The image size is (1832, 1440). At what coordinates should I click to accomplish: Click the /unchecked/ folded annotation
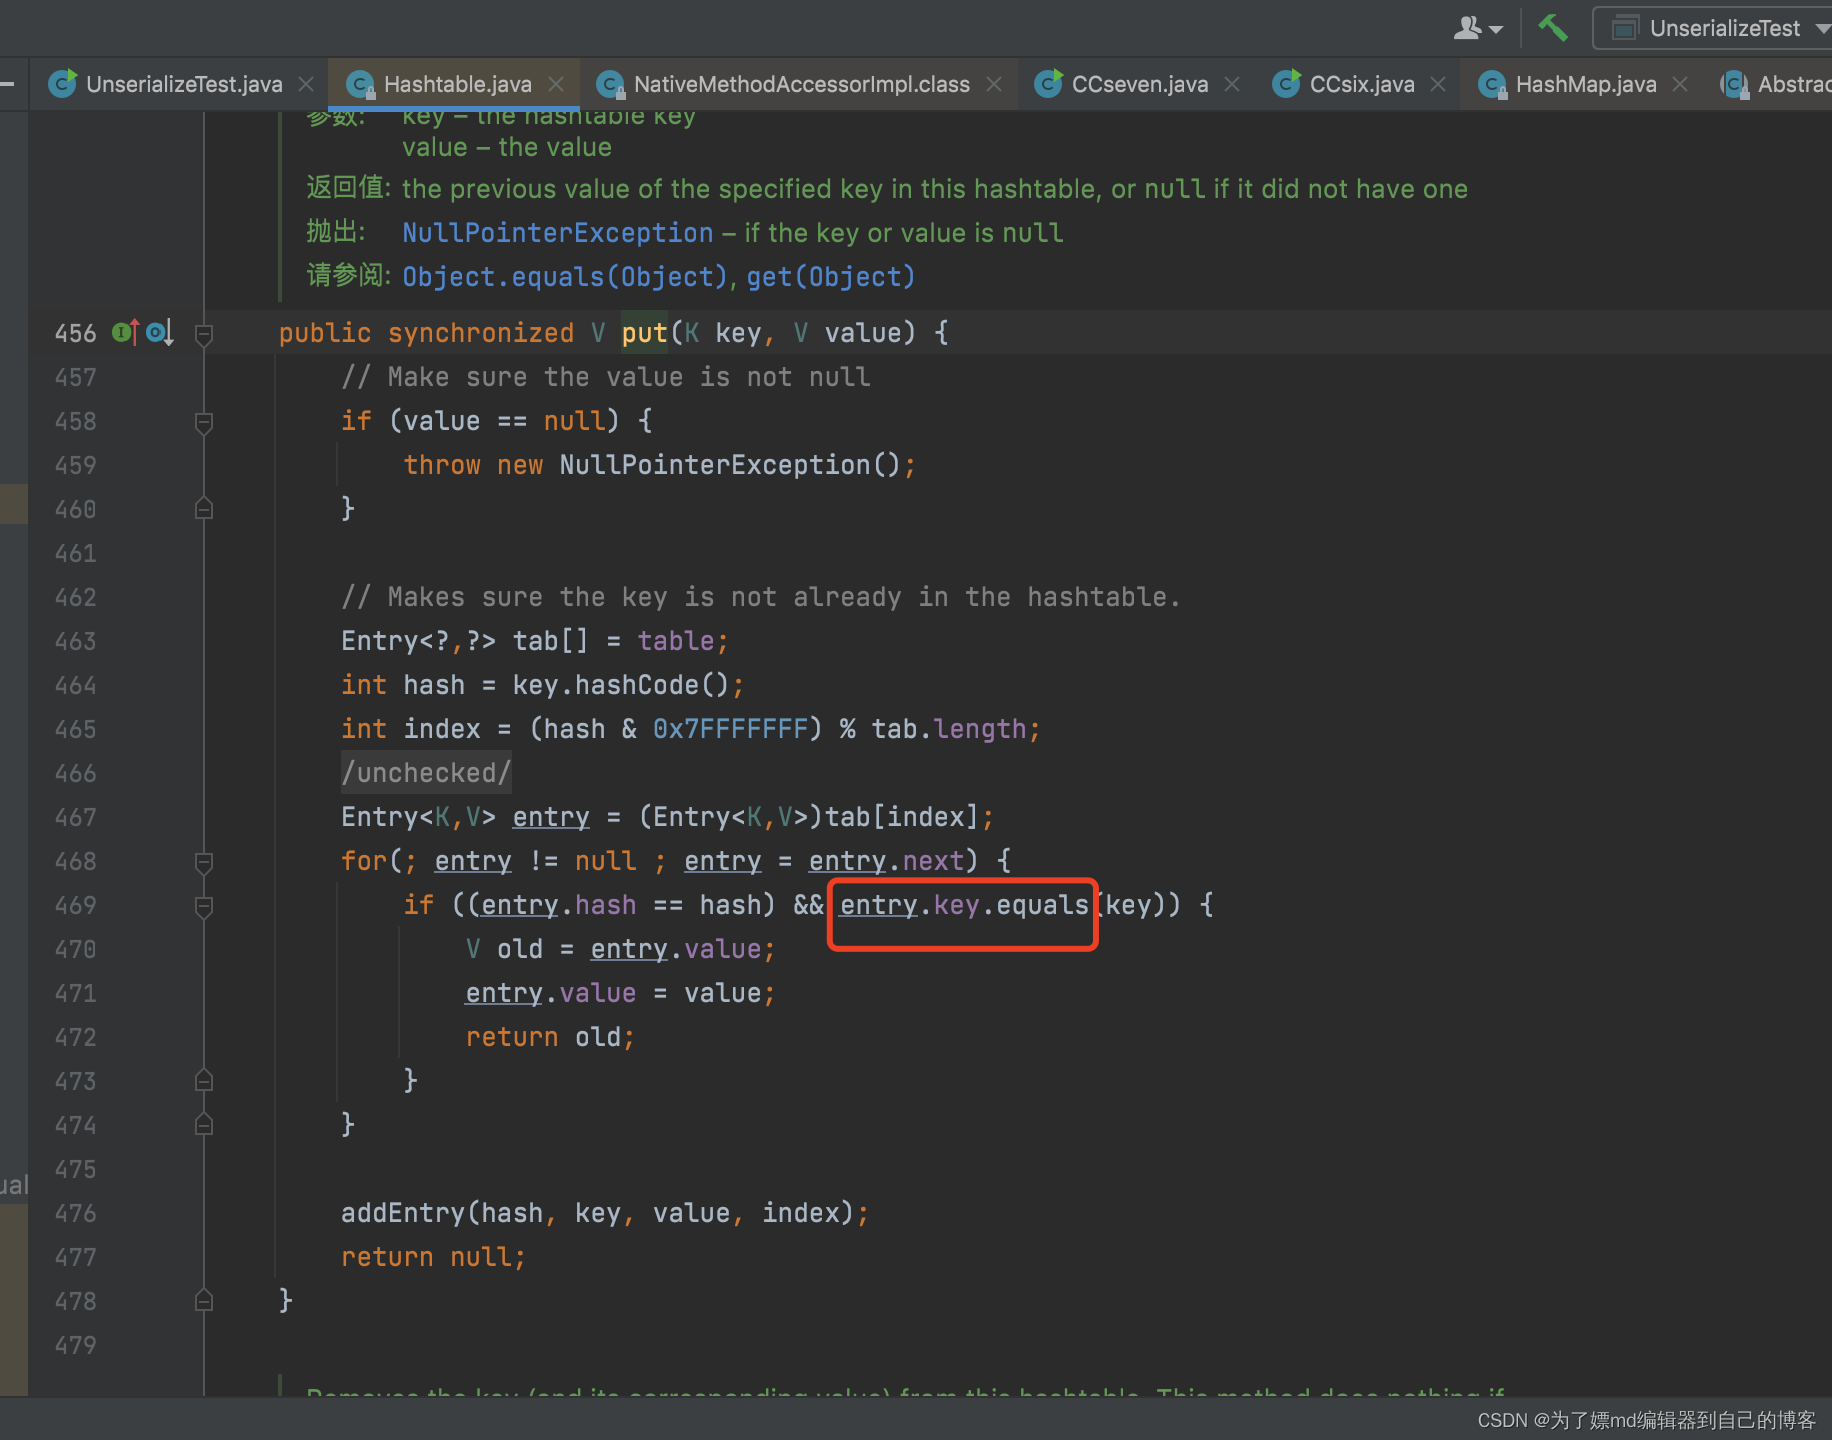pyautogui.click(x=426, y=773)
